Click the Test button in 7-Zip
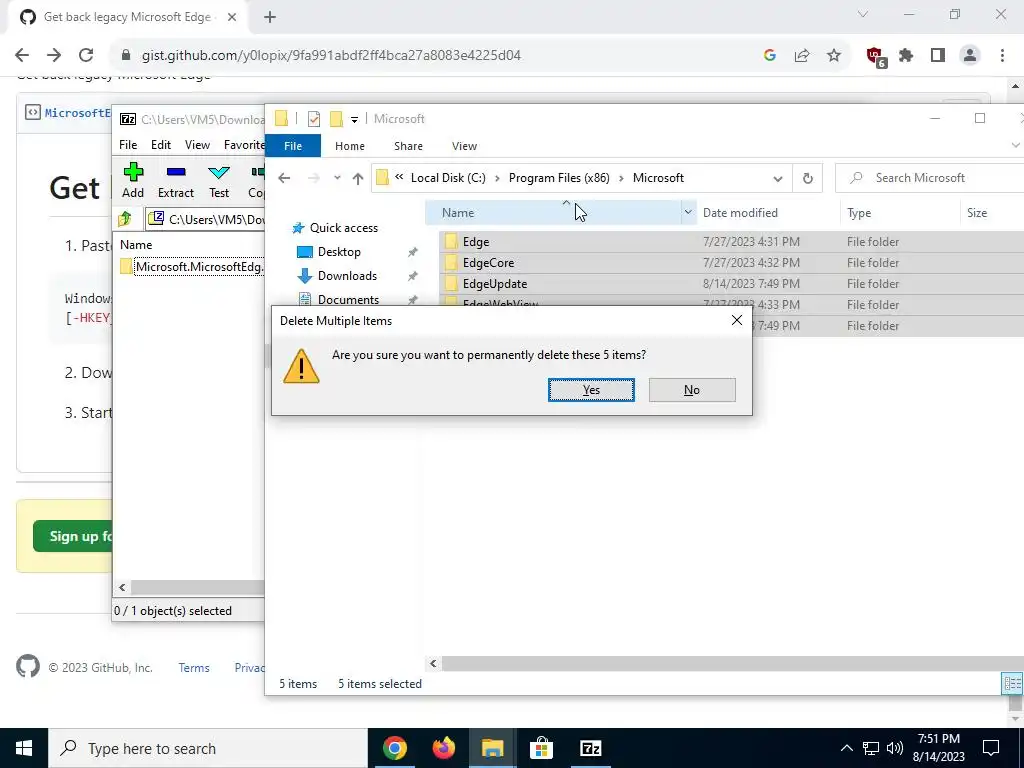 (x=219, y=181)
